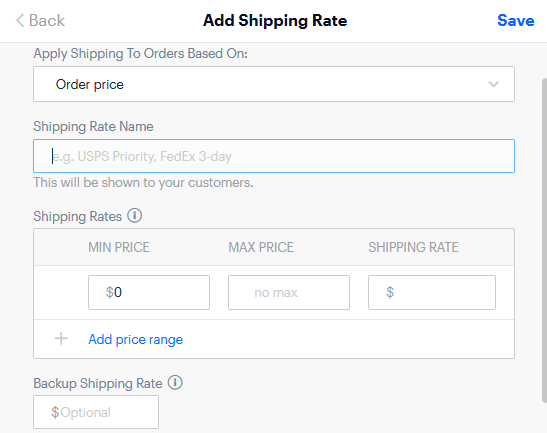This screenshot has height=433, width=547.
Task: Open info icon next to Backup Shipping Rate
Action: 175,382
